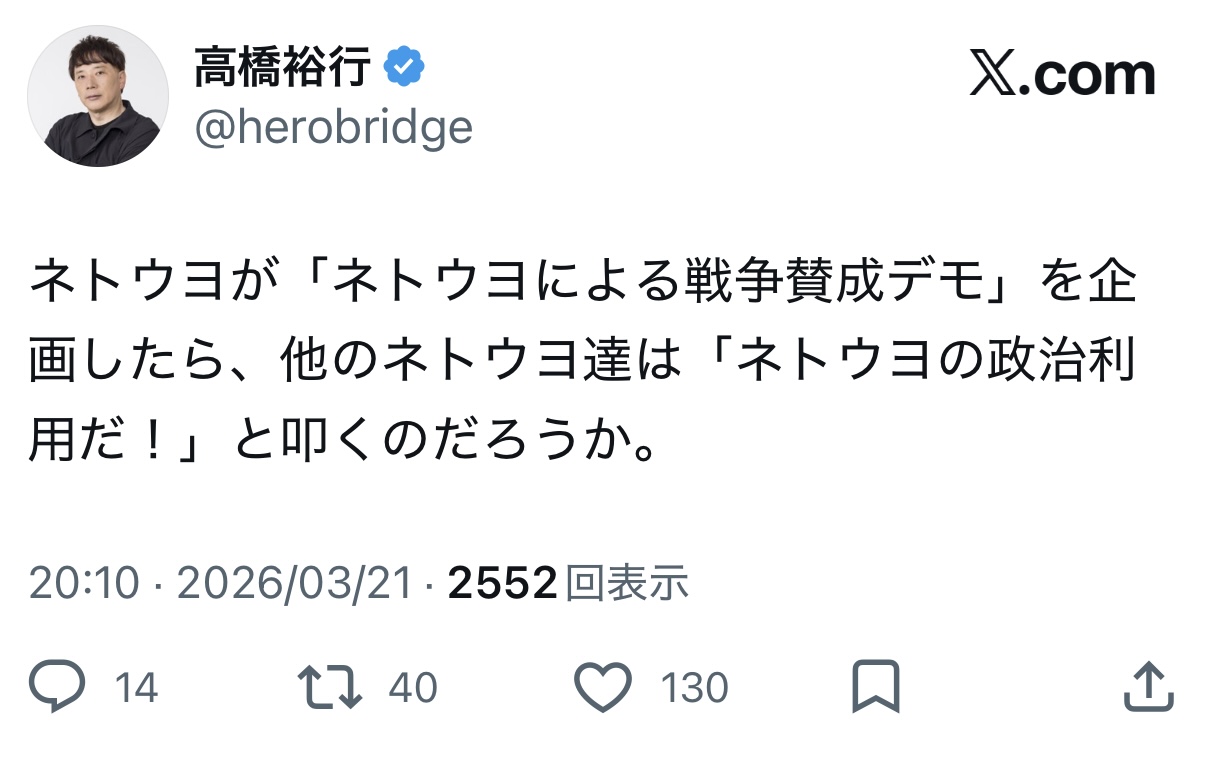This screenshot has height=784, width=1206.
Task: Click the phrase ネトウヨの政治利用 in the post
Action: [936, 363]
